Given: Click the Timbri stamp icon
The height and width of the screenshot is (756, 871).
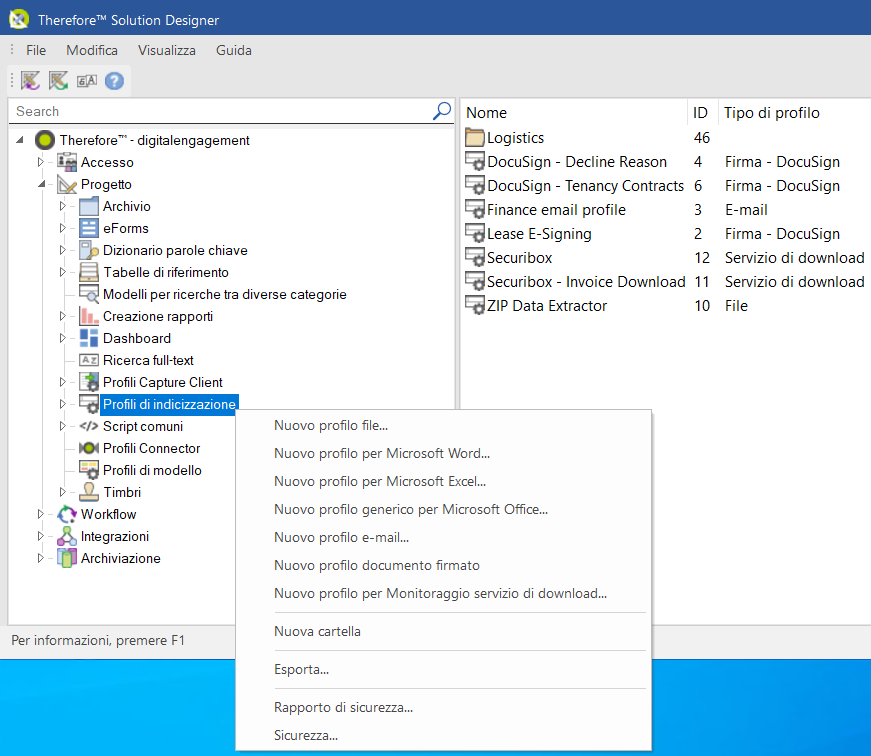Looking at the screenshot, I should [x=89, y=492].
